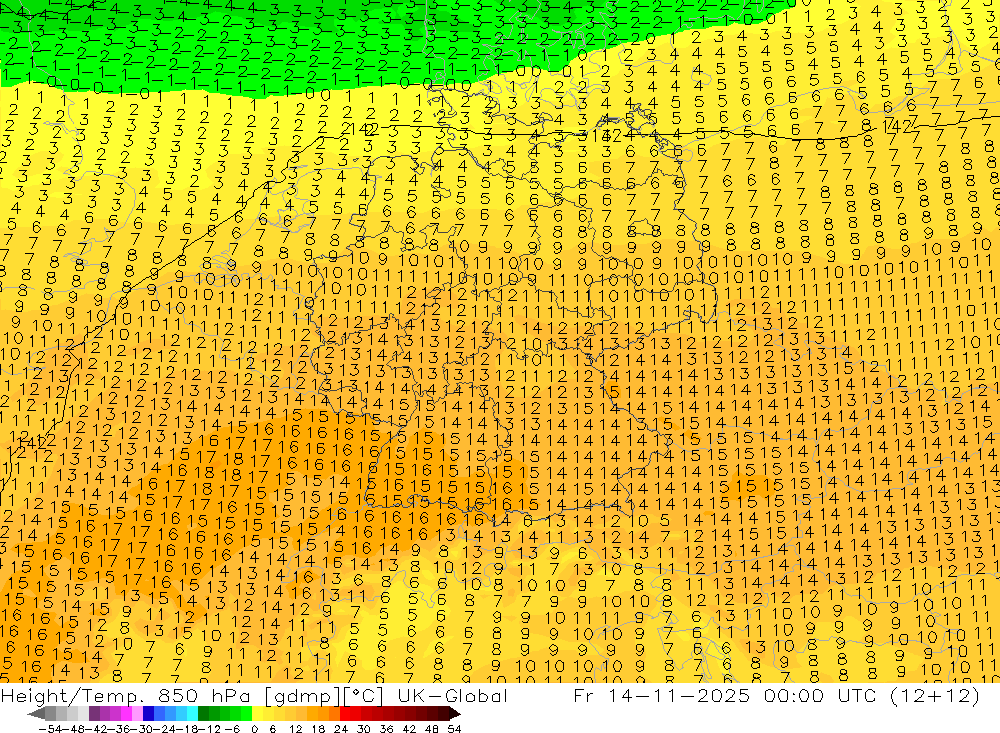Pick the dark green -12 legend swatch

pos(203,714)
